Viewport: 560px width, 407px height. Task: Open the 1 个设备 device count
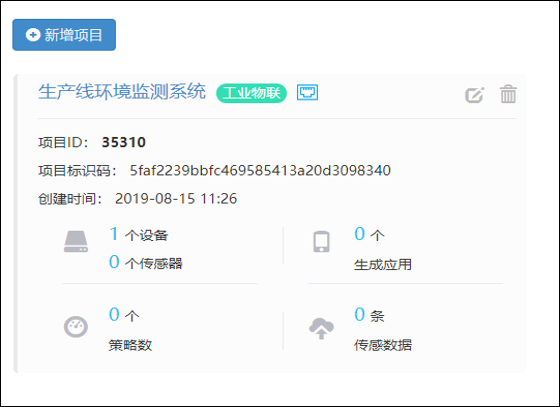point(139,234)
